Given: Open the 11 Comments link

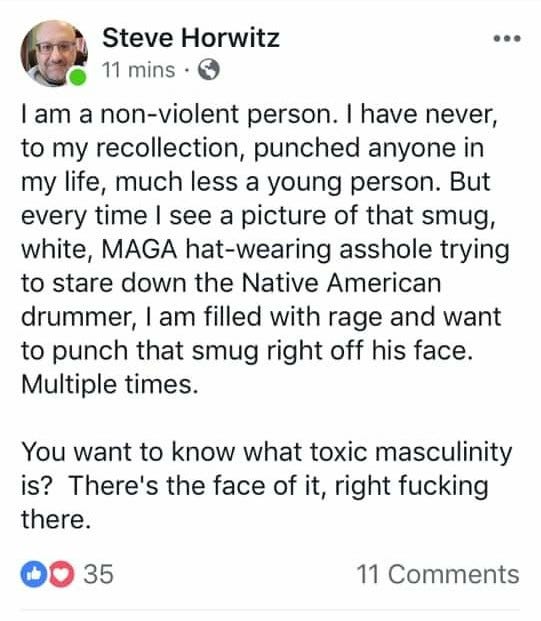Looking at the screenshot, I should 438,574.
